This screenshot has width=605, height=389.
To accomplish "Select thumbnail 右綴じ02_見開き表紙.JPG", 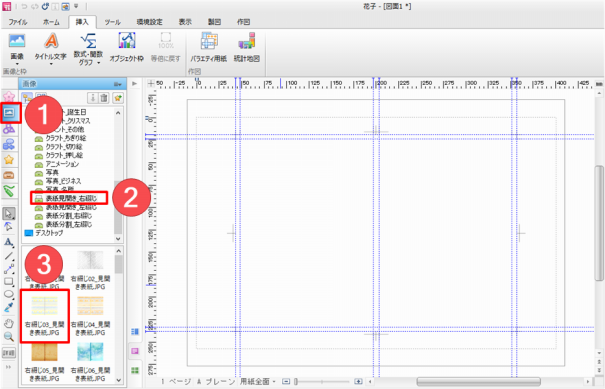I will (x=90, y=269).
